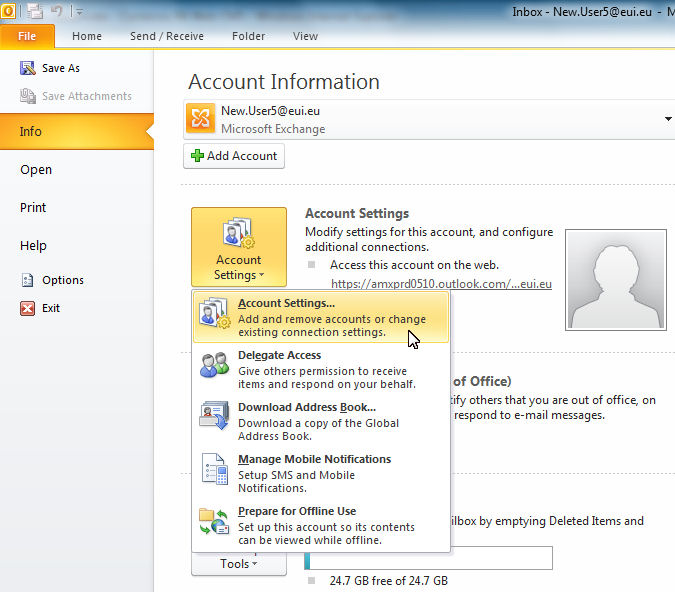Click the Save icon in quick access toolbar
The width and height of the screenshot is (675, 592).
(35, 11)
